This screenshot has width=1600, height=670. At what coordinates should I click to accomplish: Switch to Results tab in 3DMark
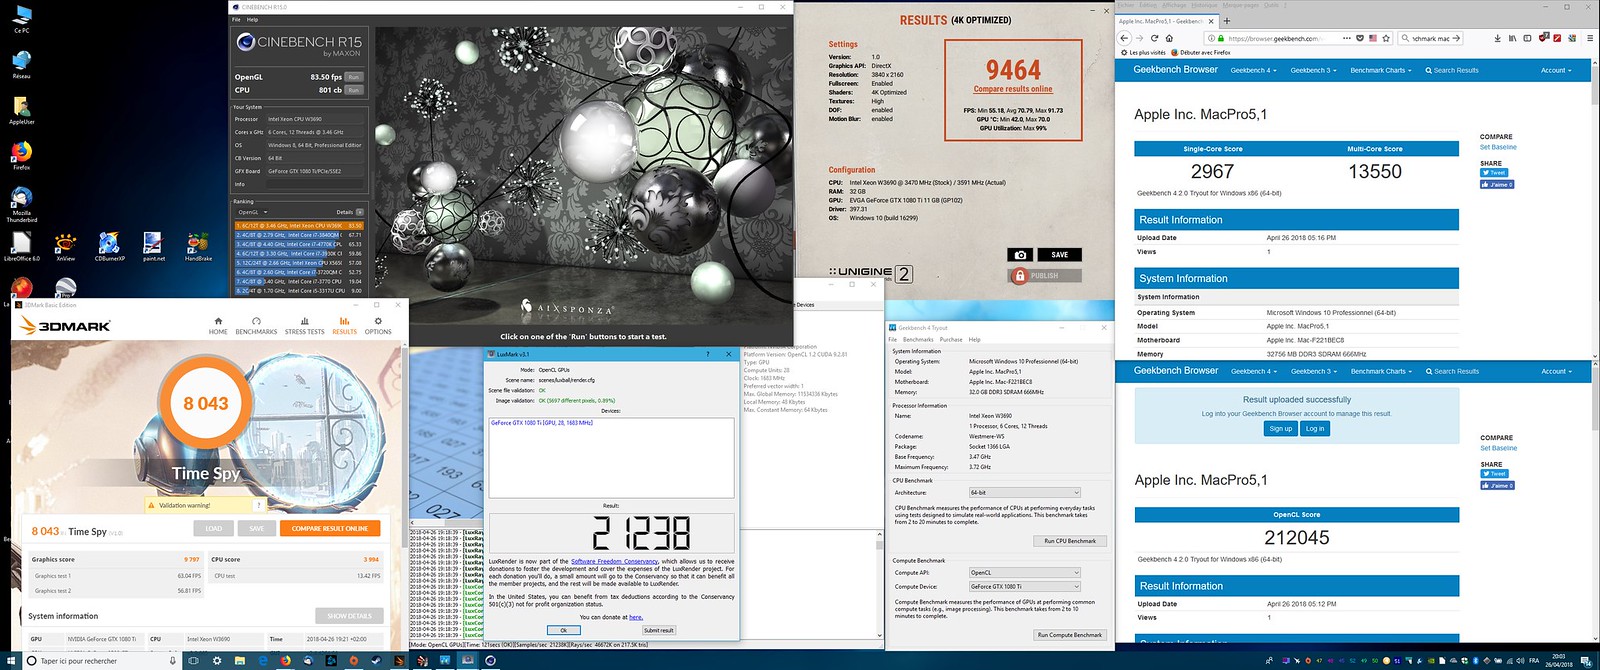tap(344, 326)
